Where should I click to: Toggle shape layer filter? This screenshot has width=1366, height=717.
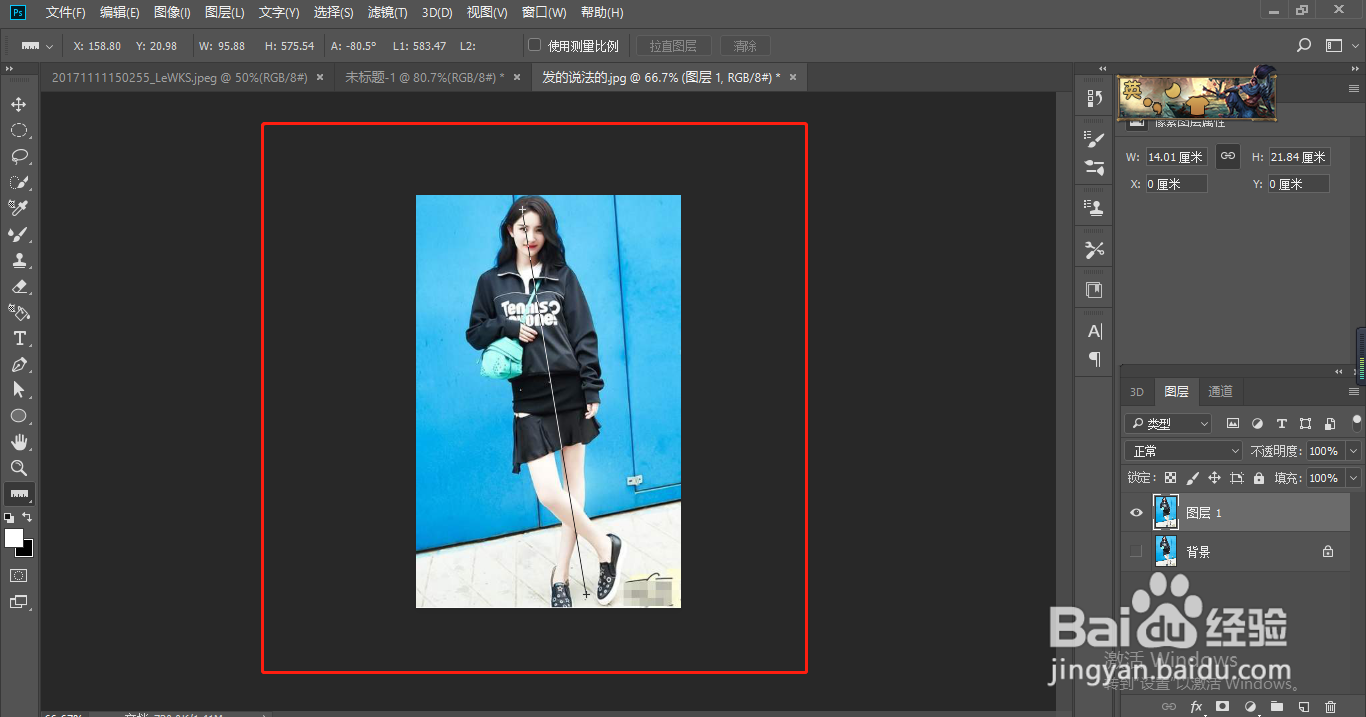coord(1305,424)
